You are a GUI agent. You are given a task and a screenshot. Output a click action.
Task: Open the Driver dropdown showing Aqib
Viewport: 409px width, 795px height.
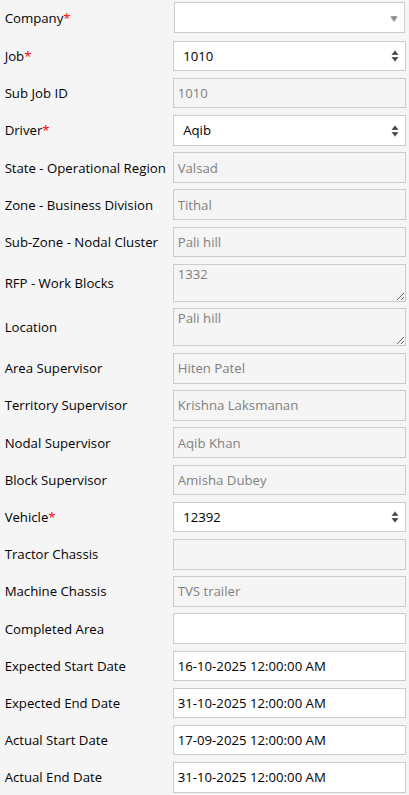click(x=289, y=131)
